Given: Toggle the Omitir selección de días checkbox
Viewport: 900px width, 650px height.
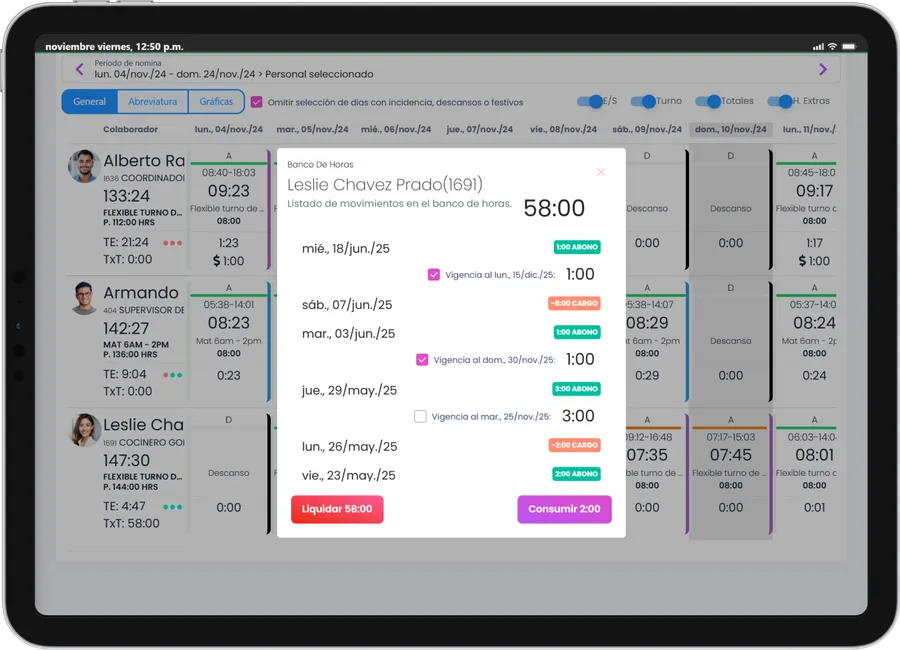Looking at the screenshot, I should click(257, 102).
